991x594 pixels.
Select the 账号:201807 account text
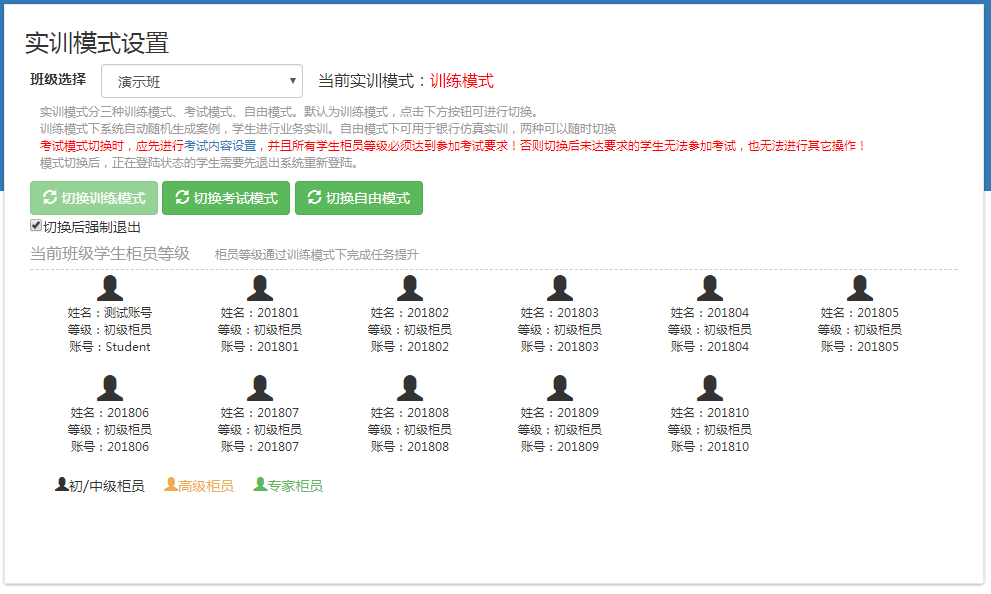click(260, 447)
